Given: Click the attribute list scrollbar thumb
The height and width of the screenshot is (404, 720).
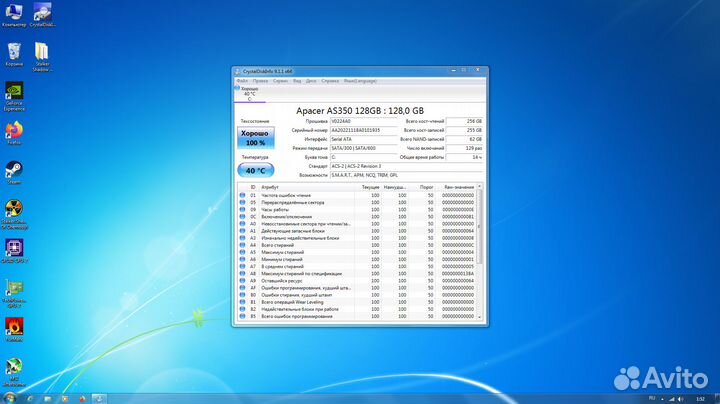Looking at the screenshot, I should [x=480, y=227].
